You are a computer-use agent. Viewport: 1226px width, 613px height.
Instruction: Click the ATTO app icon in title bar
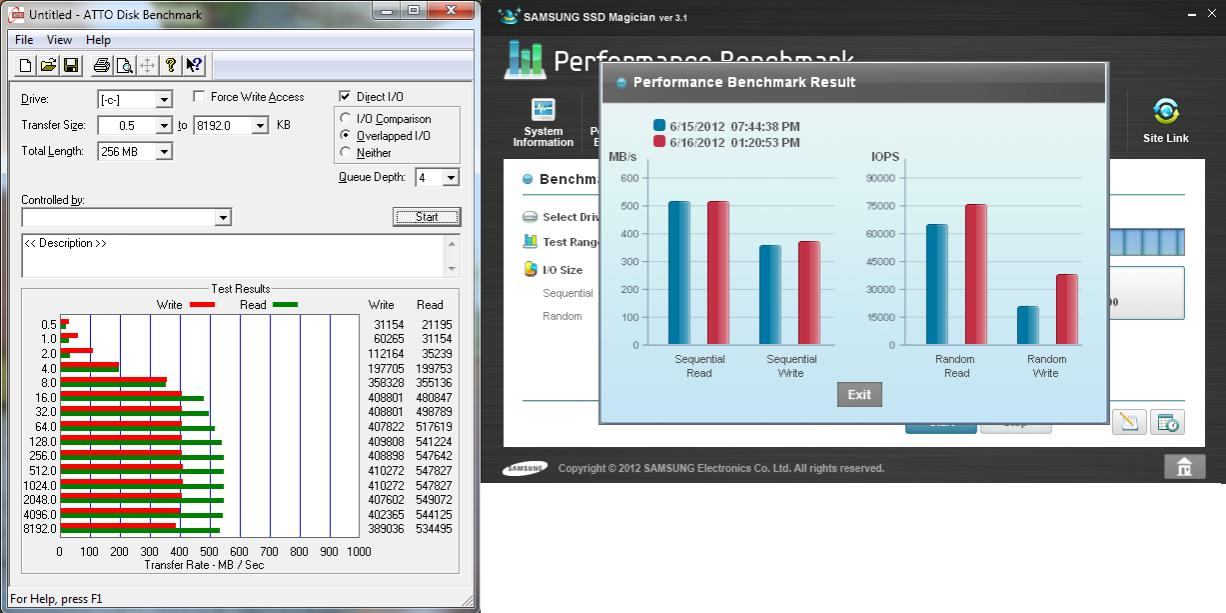click(x=16, y=15)
